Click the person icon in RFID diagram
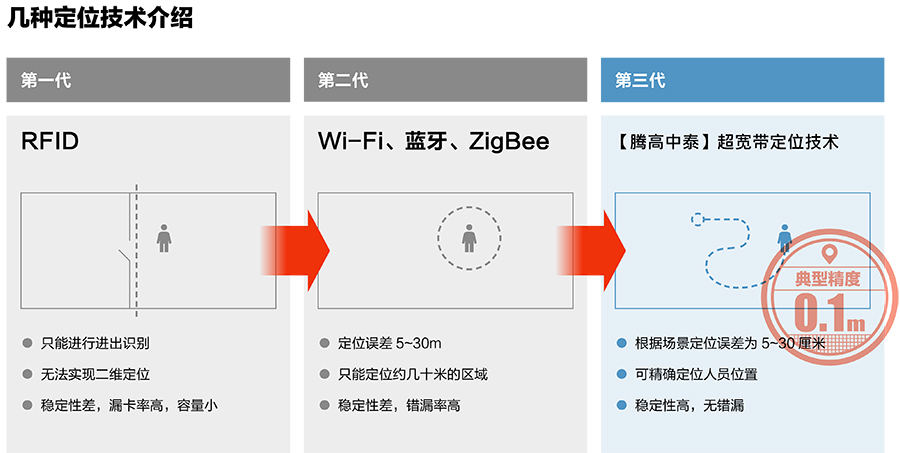The height and width of the screenshot is (453, 900). (165, 238)
